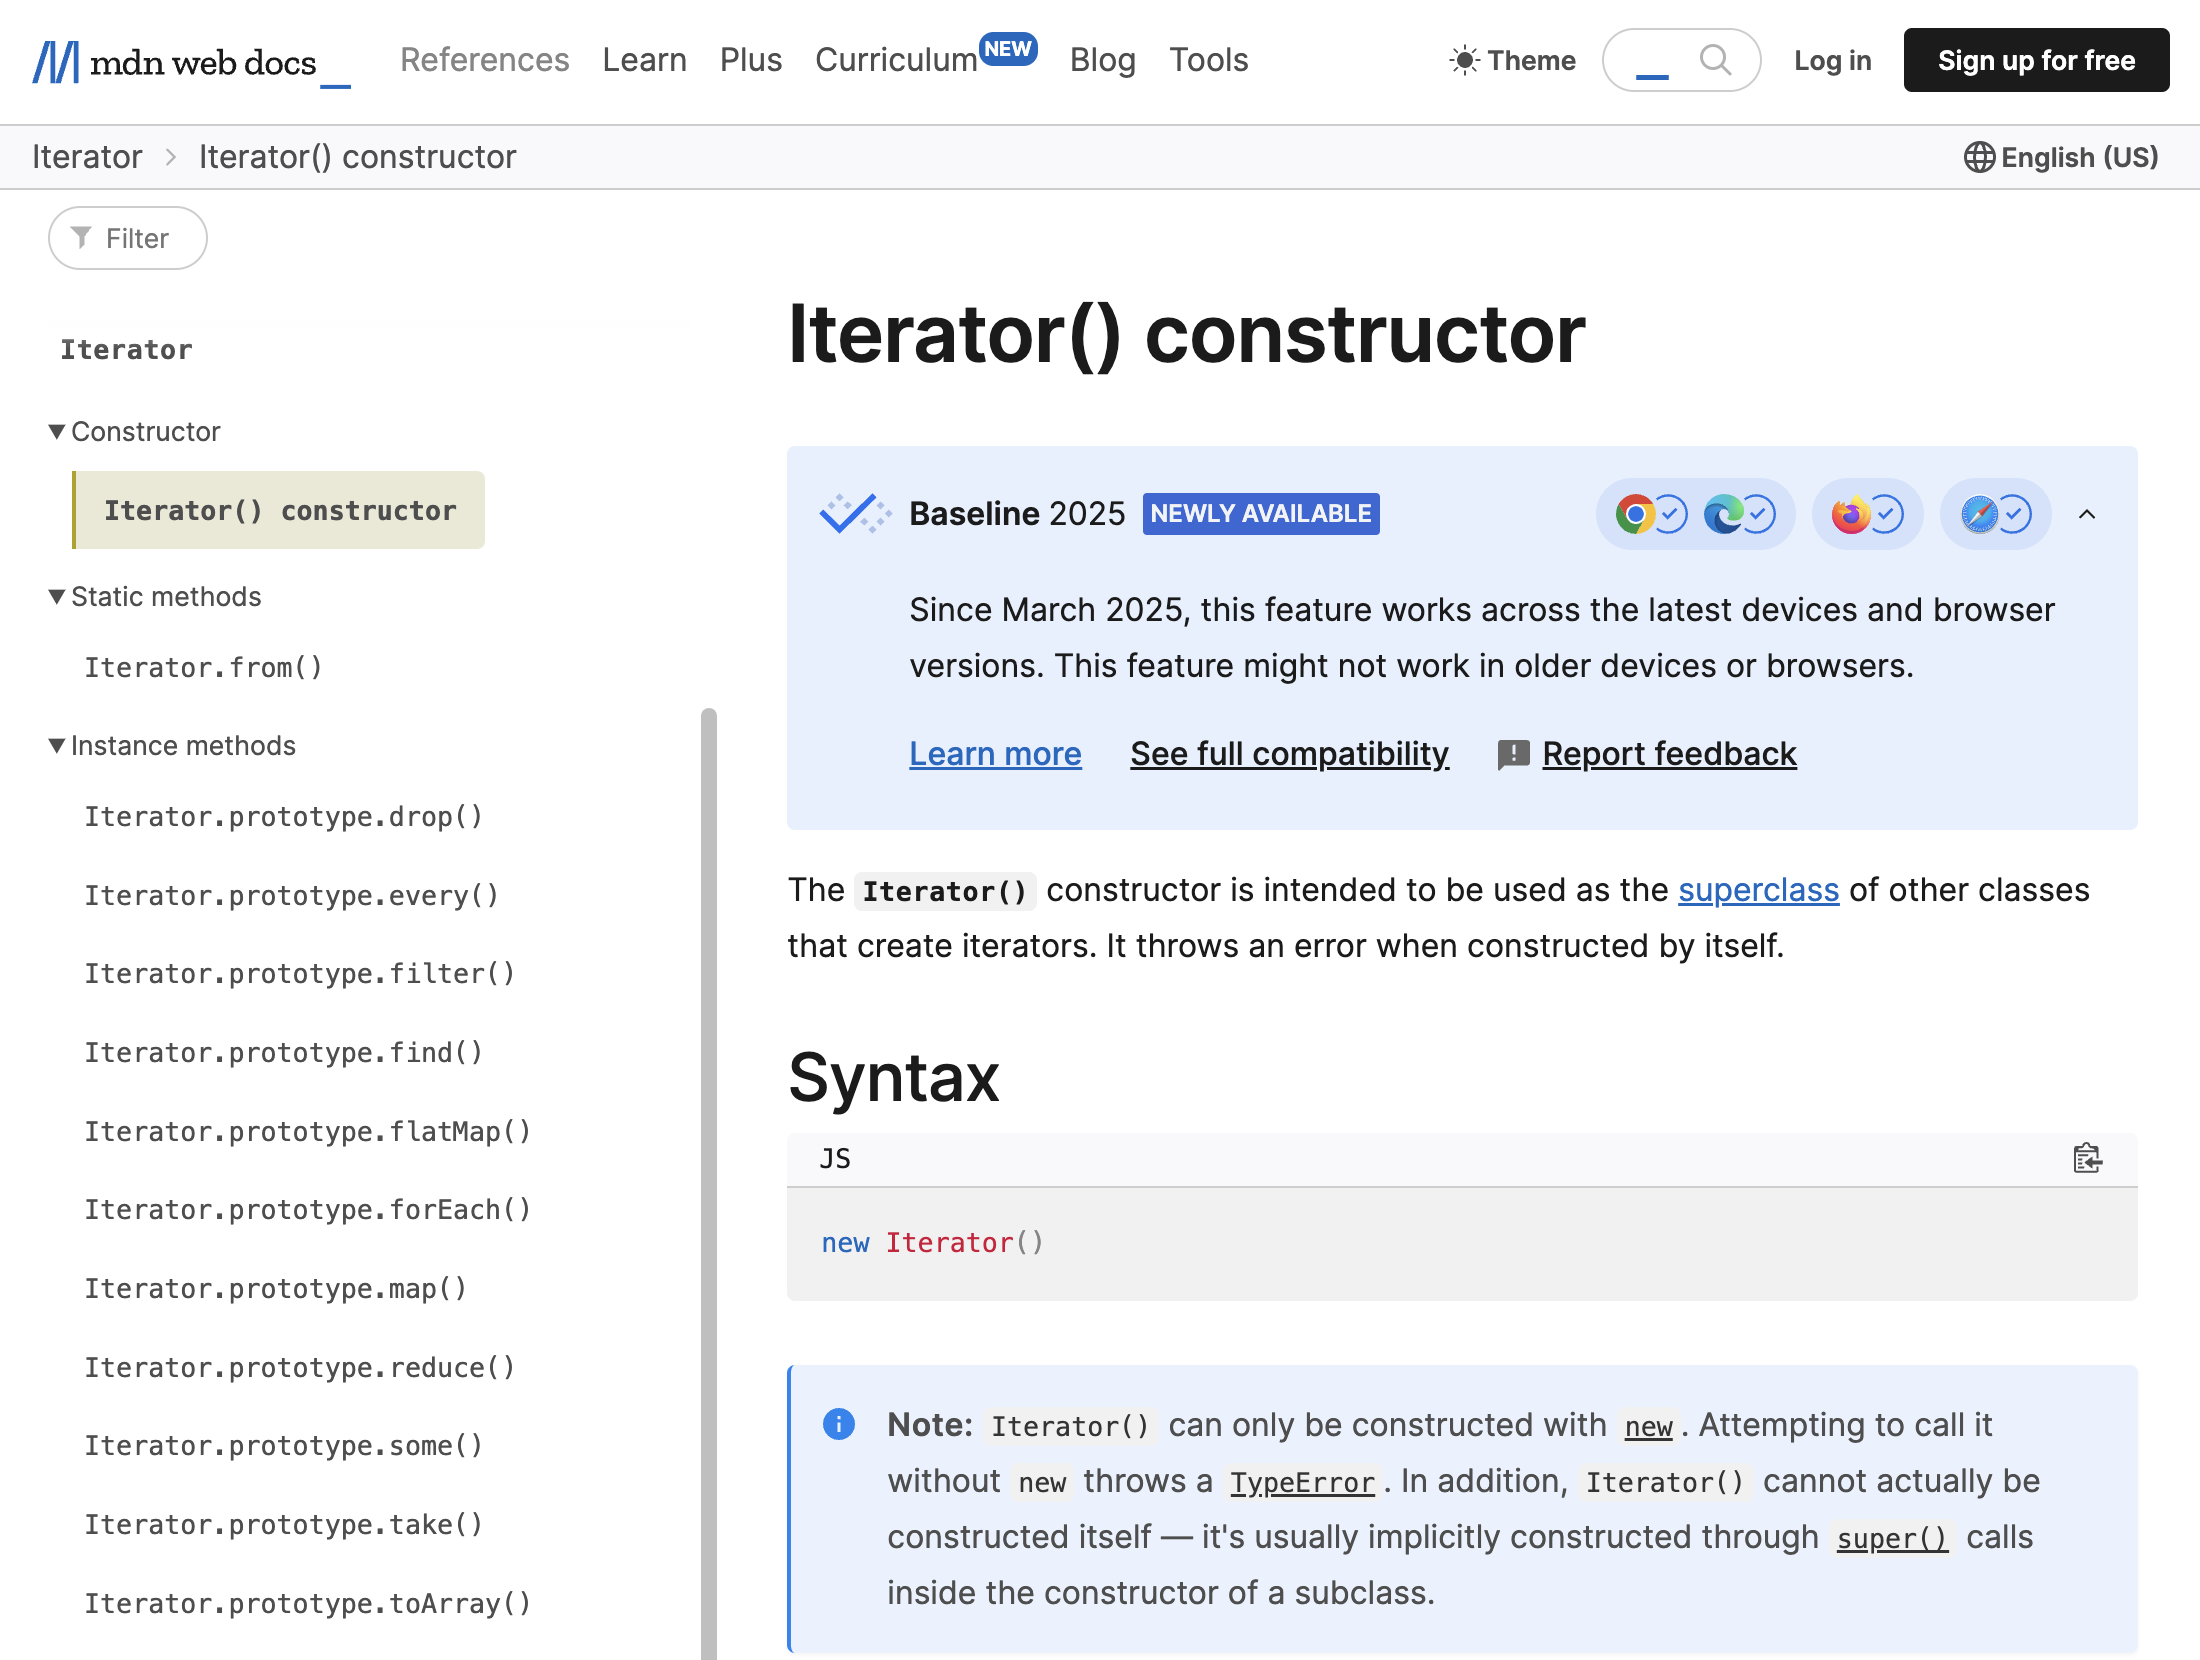Open Iterator.prototype.filter() page
This screenshot has height=1660, width=2200.
point(300,973)
